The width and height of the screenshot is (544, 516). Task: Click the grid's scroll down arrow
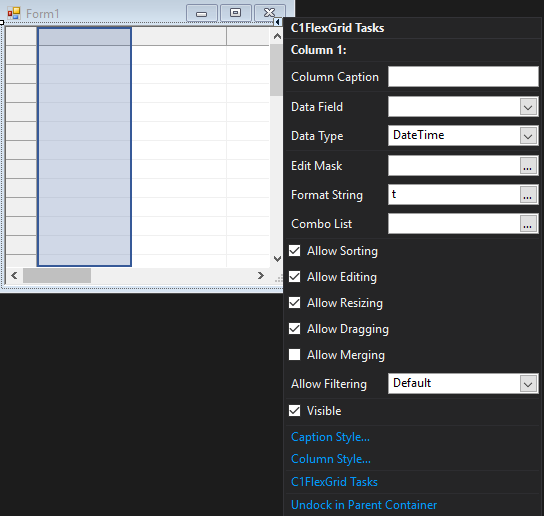[x=277, y=259]
